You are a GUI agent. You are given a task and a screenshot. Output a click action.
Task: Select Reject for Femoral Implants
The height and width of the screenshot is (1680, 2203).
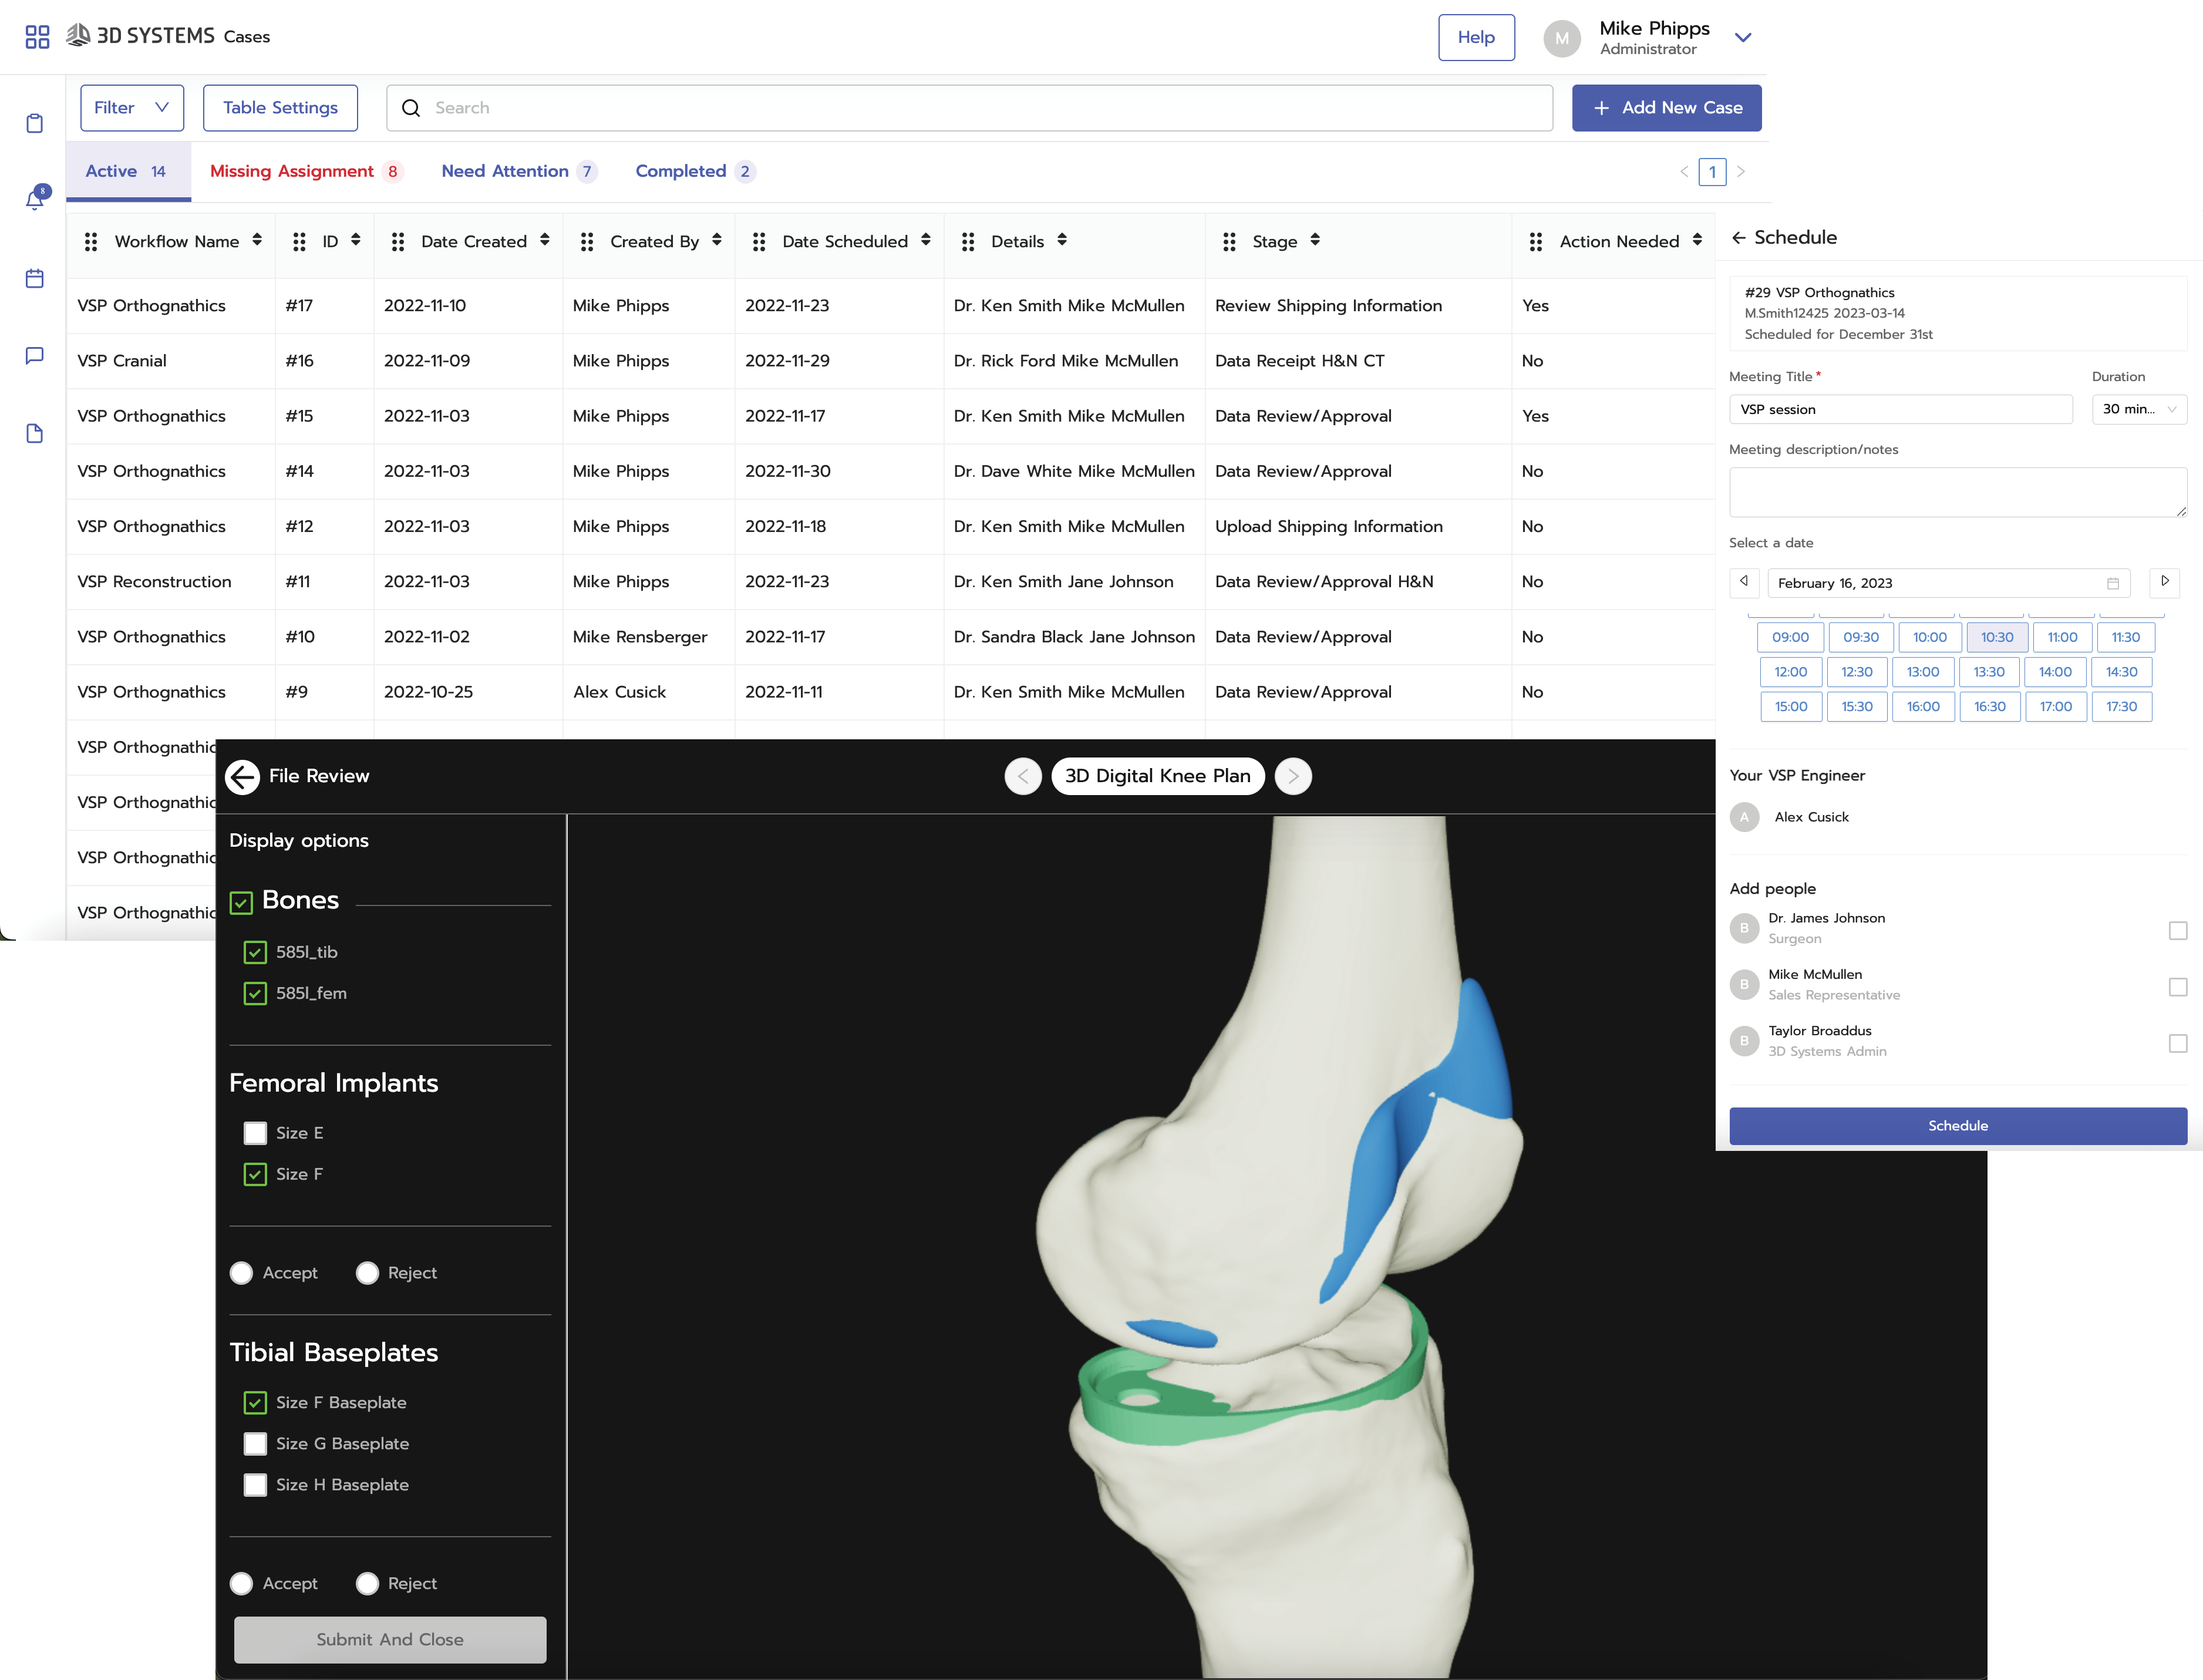[367, 1273]
